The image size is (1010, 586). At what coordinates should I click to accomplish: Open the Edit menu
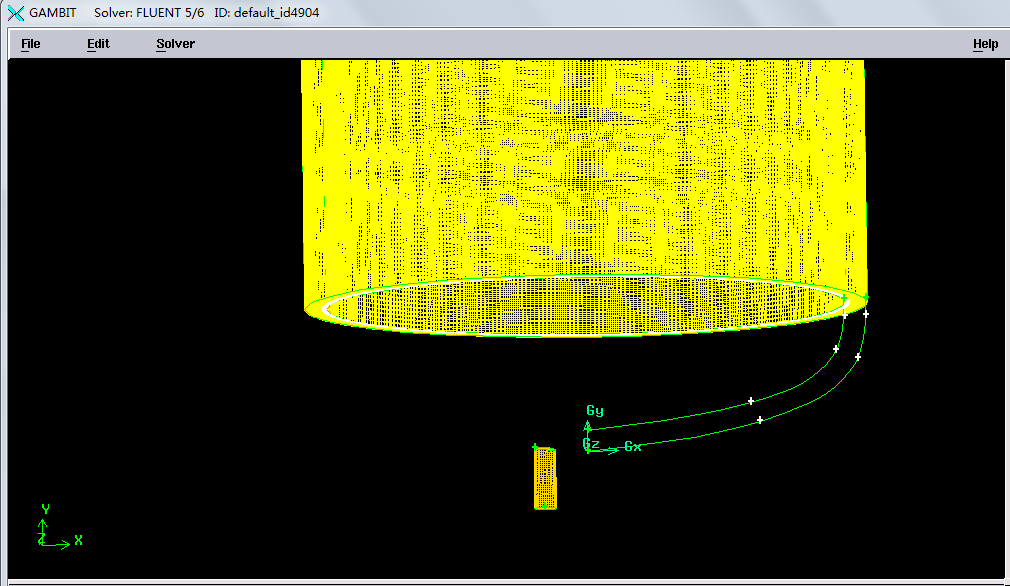(98, 44)
